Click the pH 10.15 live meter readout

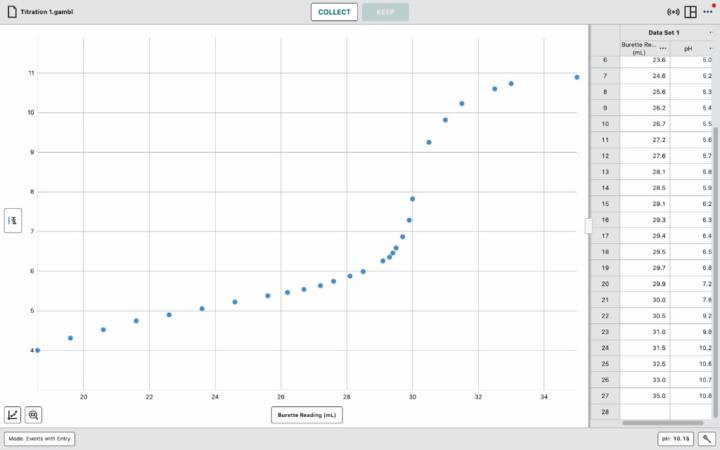[x=673, y=438]
